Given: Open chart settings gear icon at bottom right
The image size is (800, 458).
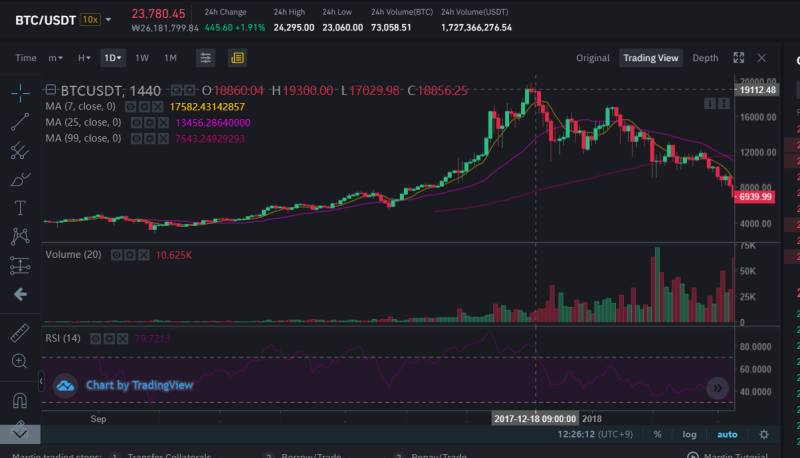Looking at the screenshot, I should coord(764,435).
